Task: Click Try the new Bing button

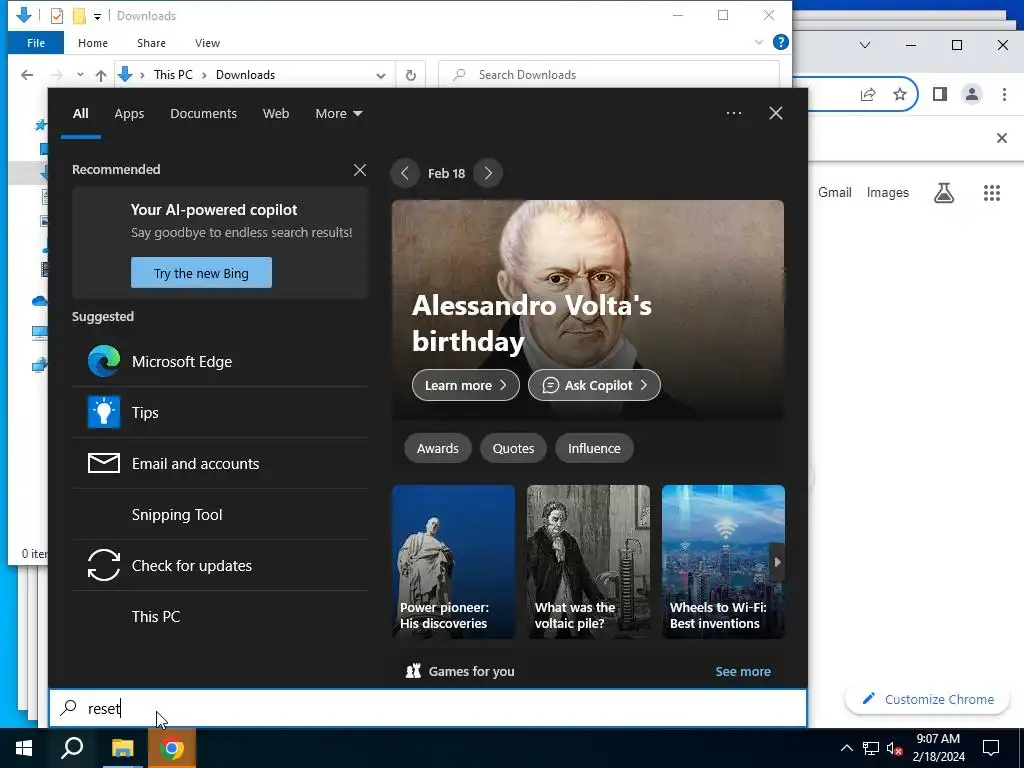Action: (201, 273)
